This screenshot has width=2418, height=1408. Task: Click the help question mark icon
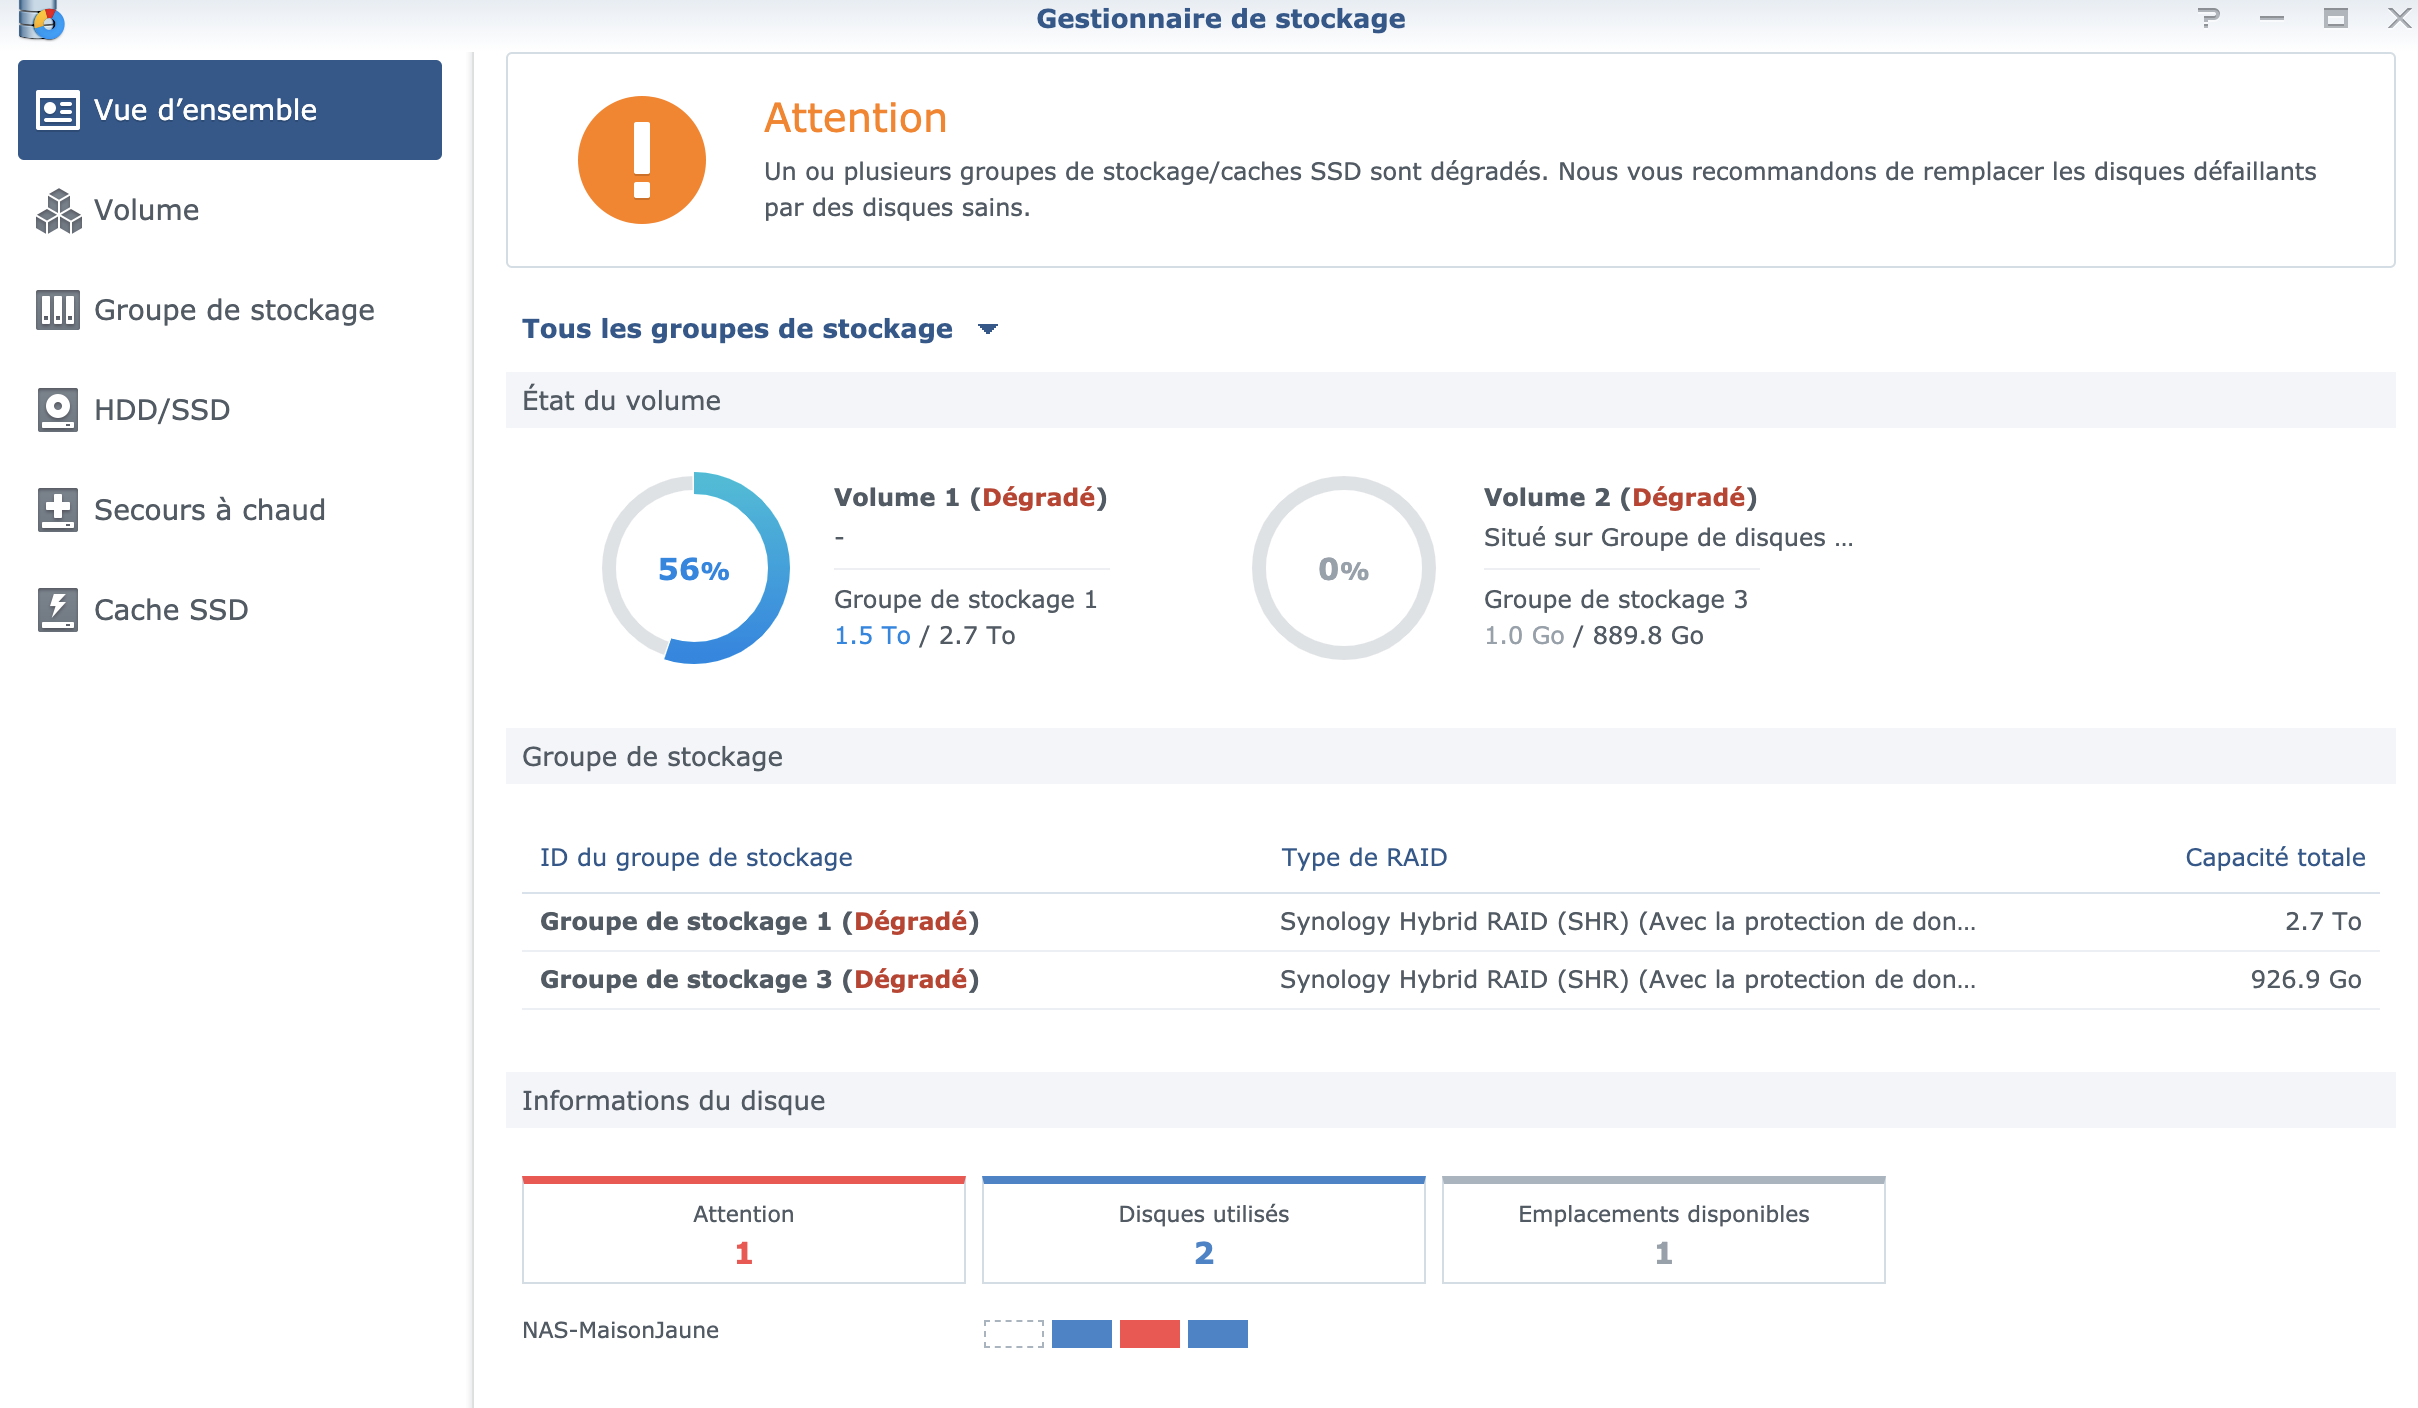click(x=2209, y=18)
